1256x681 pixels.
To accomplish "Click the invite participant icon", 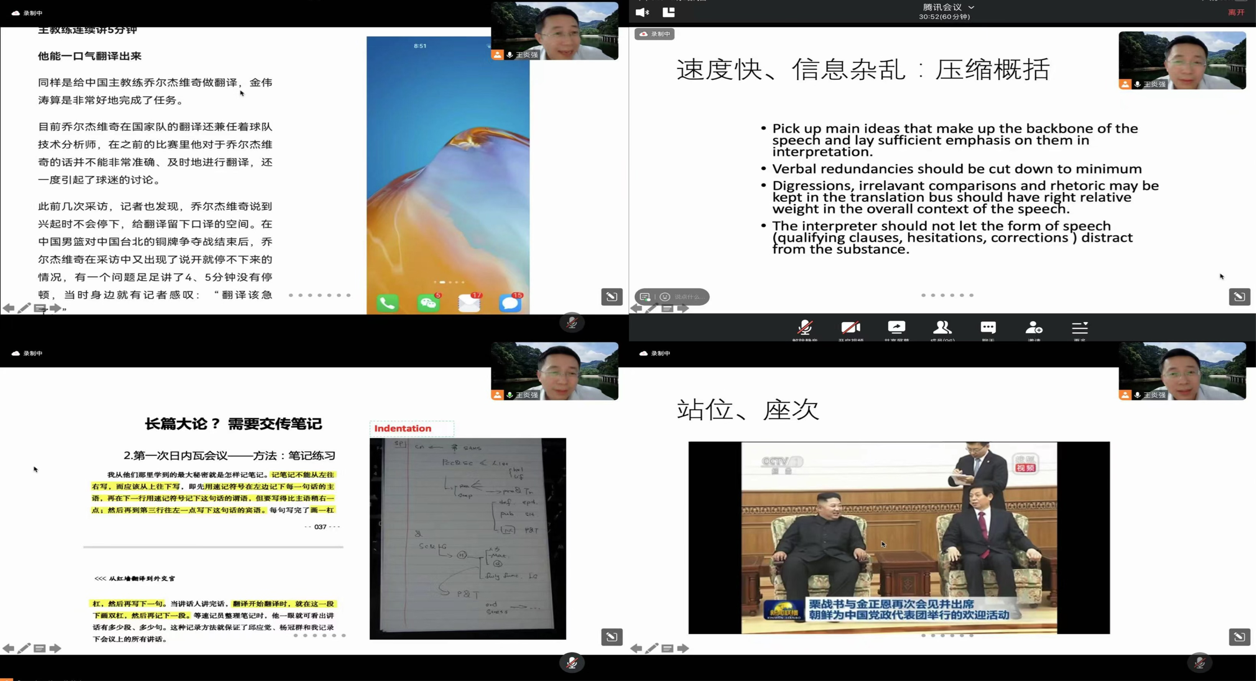I will click(1034, 328).
